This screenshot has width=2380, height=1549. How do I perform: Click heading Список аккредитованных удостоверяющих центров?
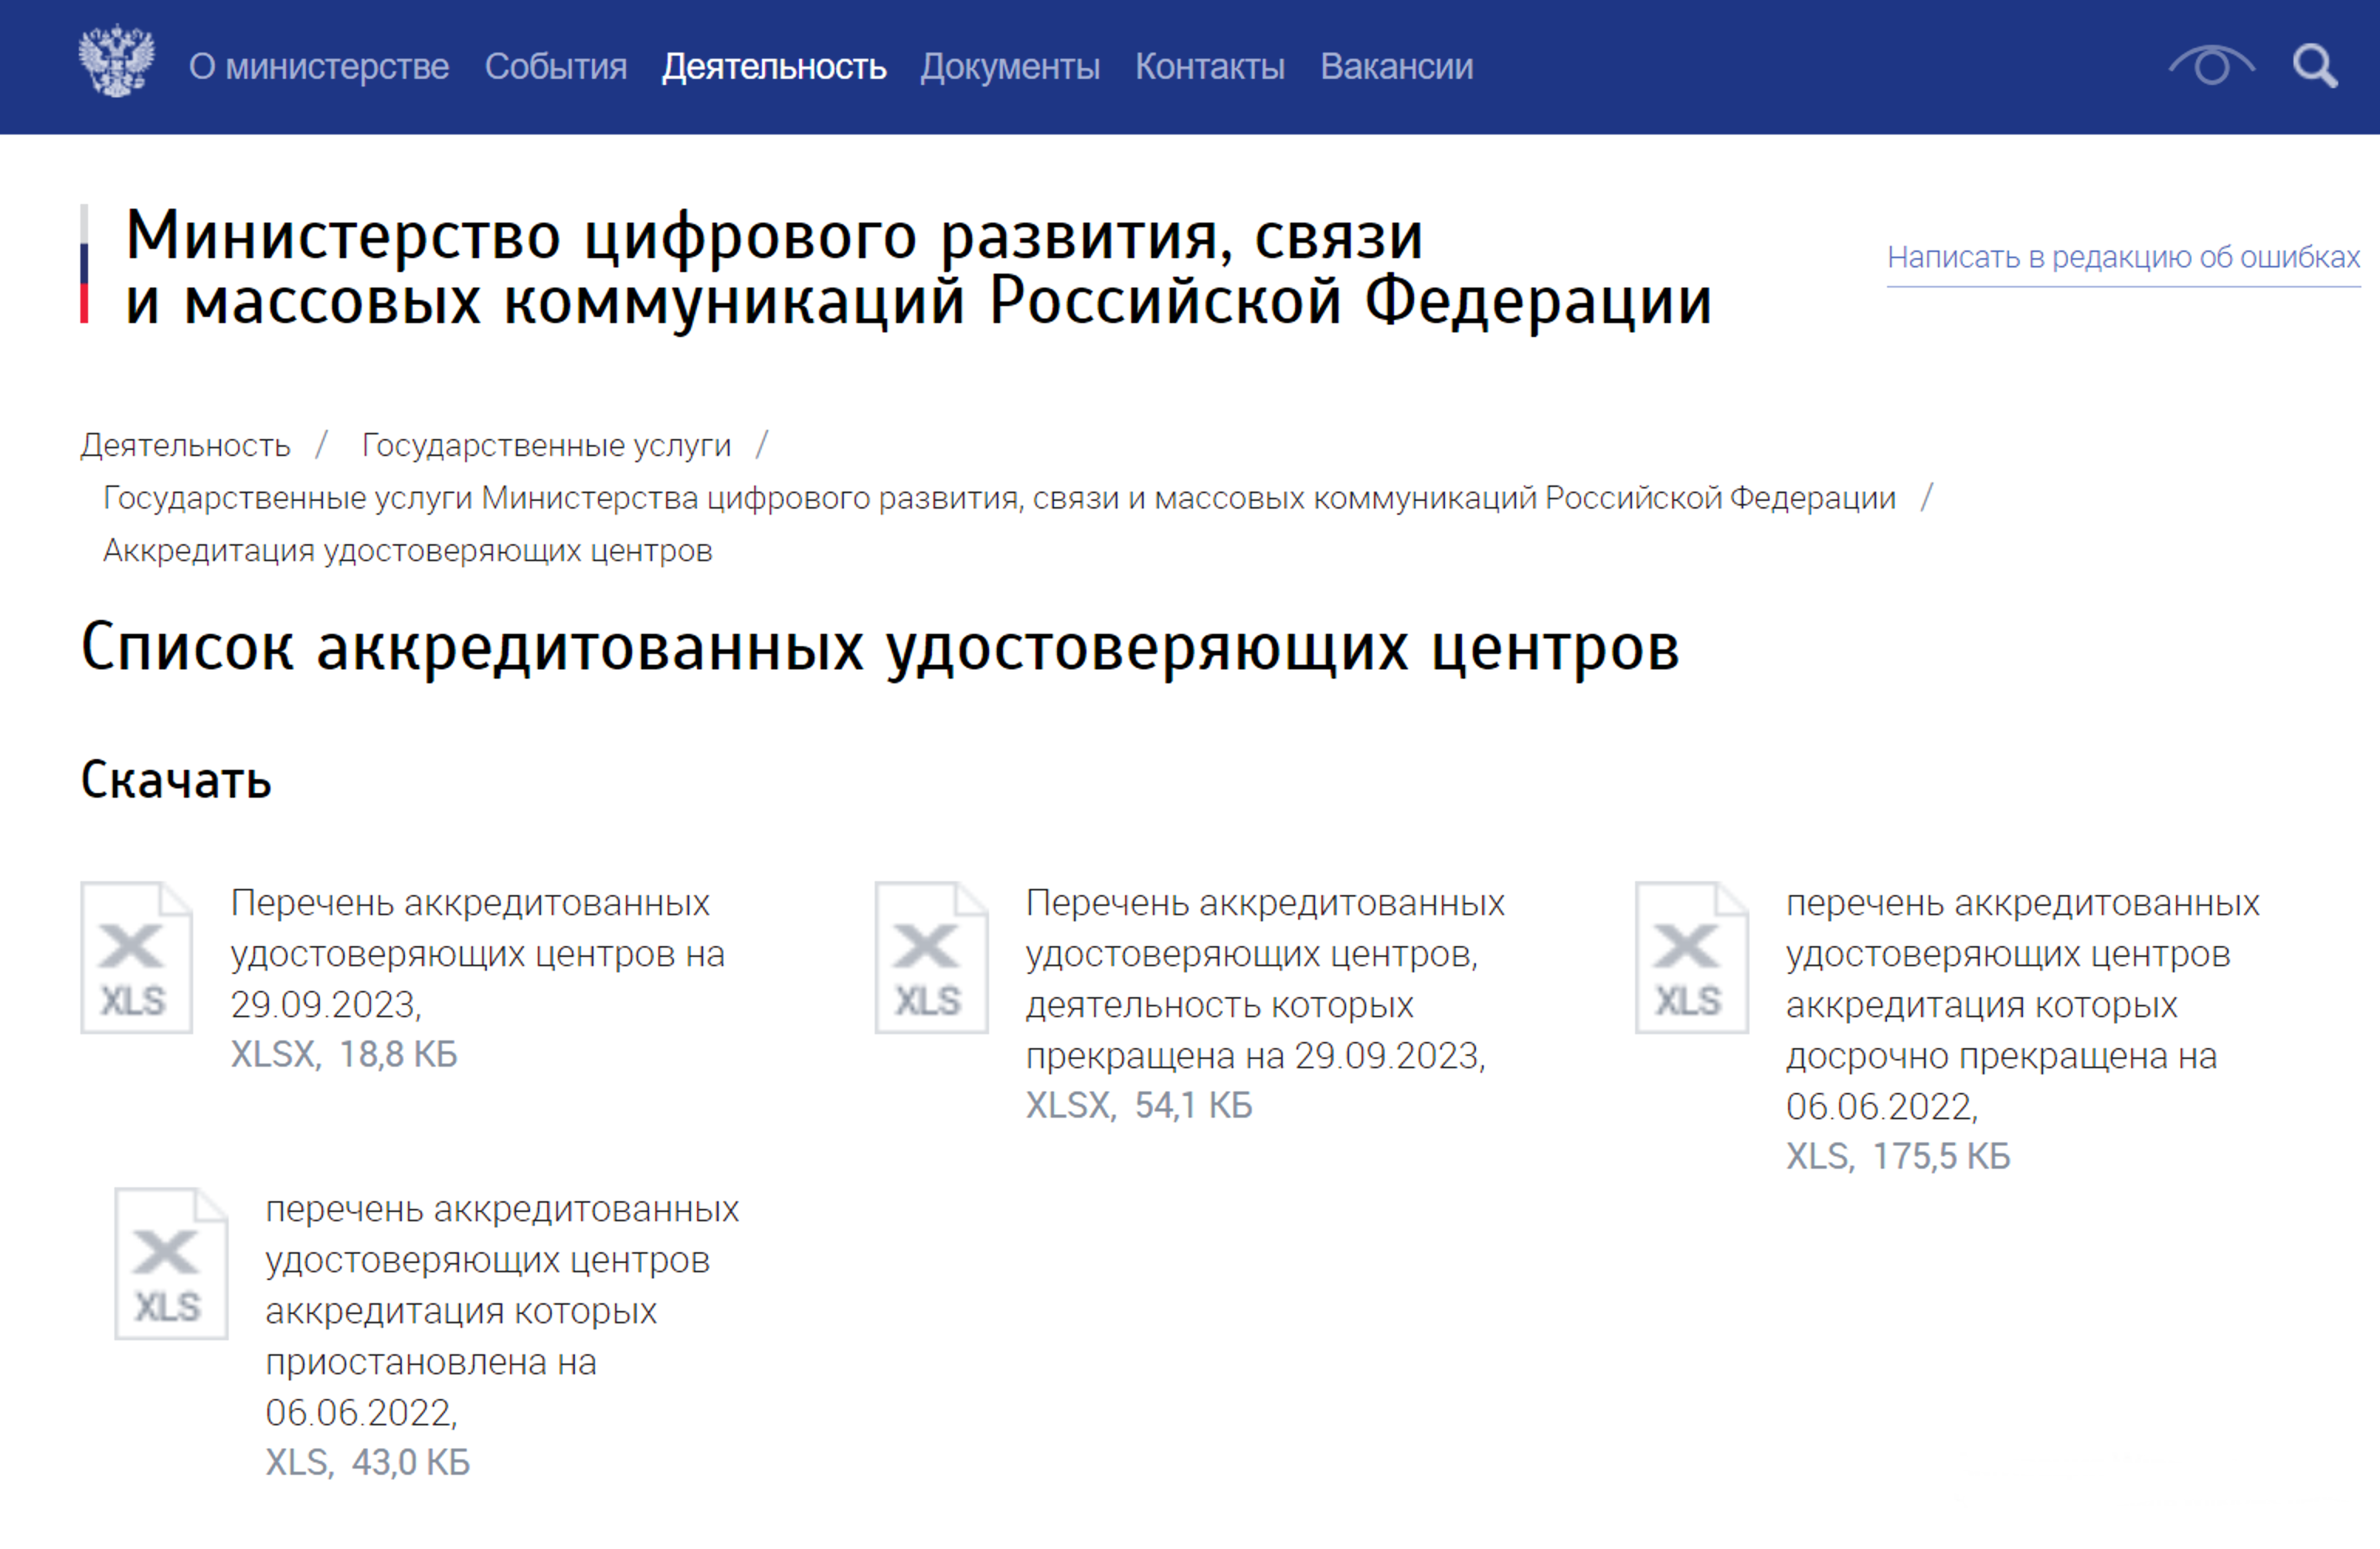pos(880,648)
